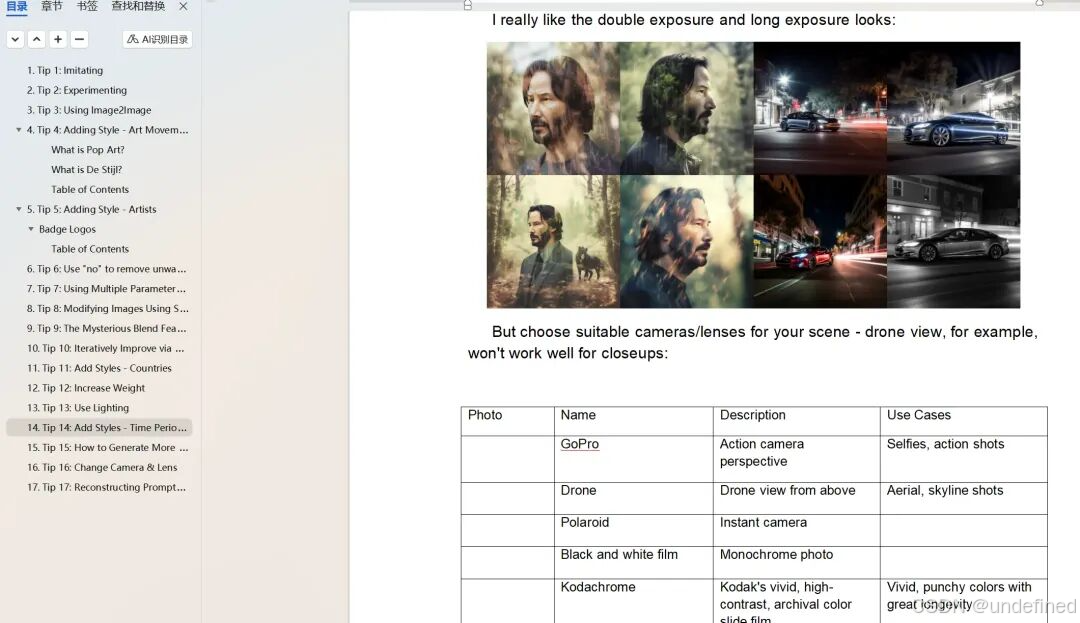Select Tip 4: Adding Style - Art Movements entry
Screen dimensions: 1080x623
107,130
